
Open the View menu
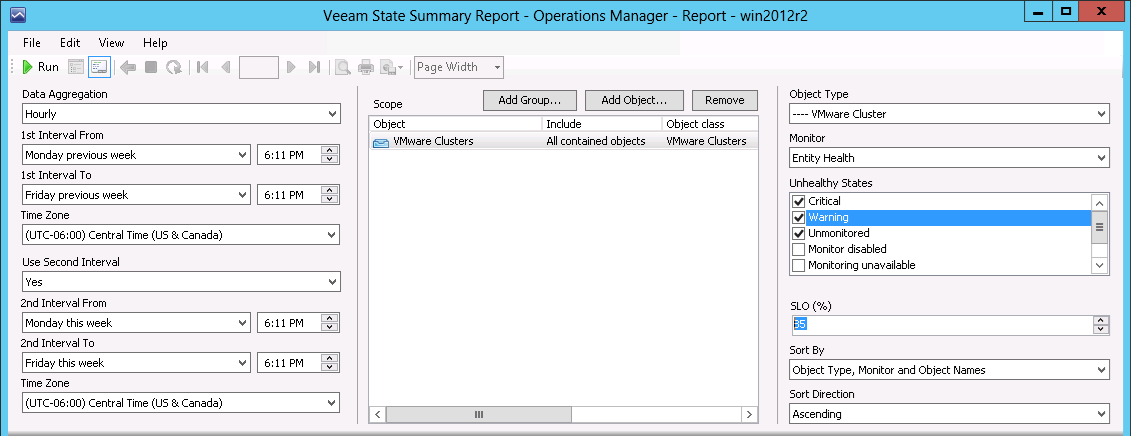111,43
